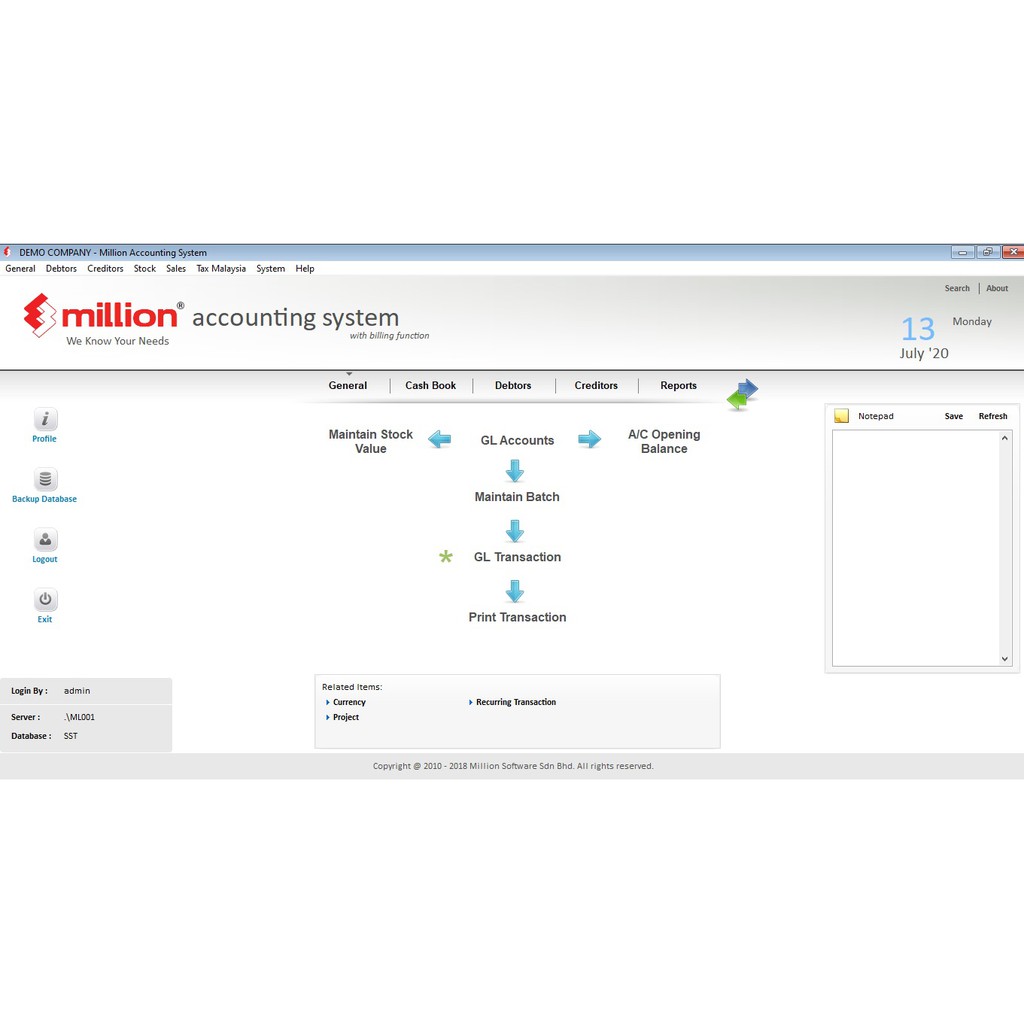Click the green asterisk beside GL Transaction

pyautogui.click(x=446, y=557)
